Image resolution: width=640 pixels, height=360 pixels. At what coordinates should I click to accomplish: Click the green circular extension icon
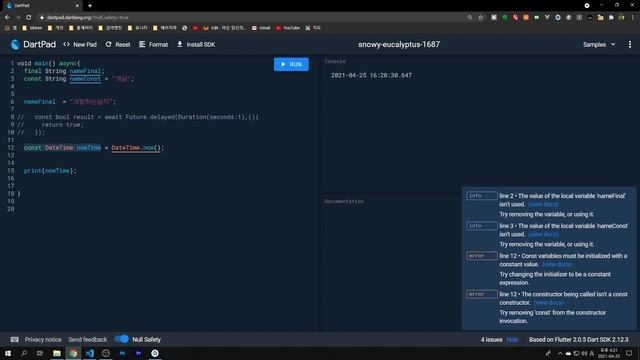504,18
